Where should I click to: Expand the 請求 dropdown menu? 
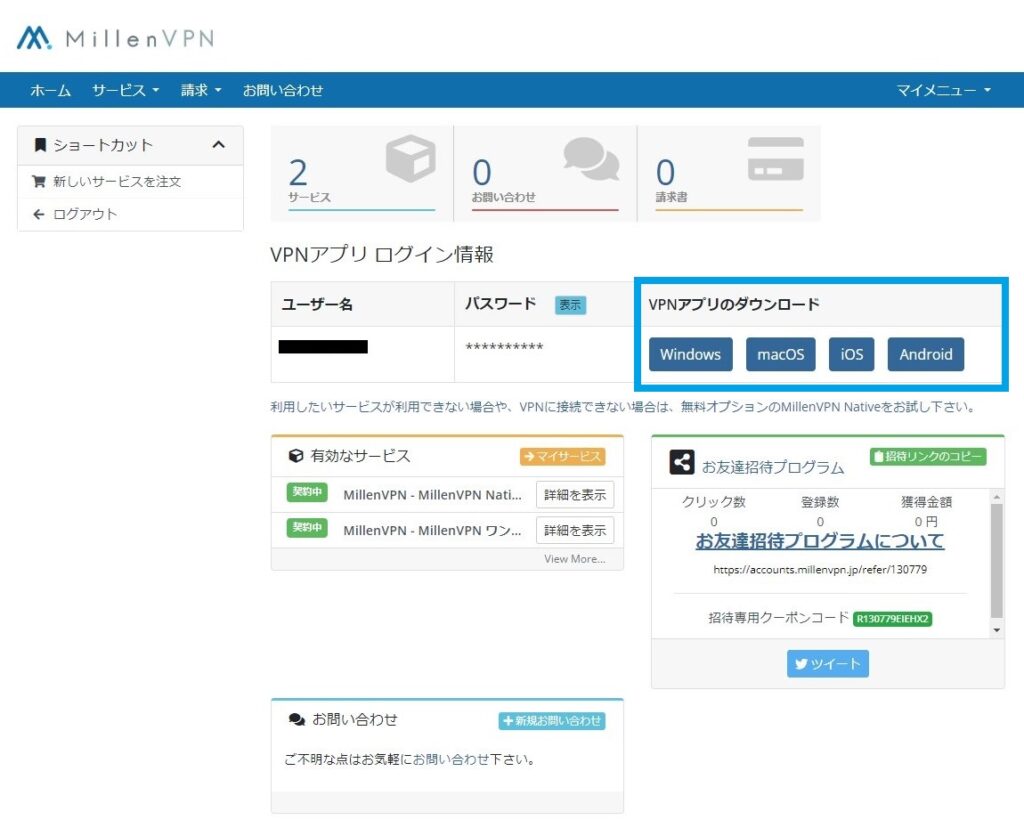(x=201, y=90)
